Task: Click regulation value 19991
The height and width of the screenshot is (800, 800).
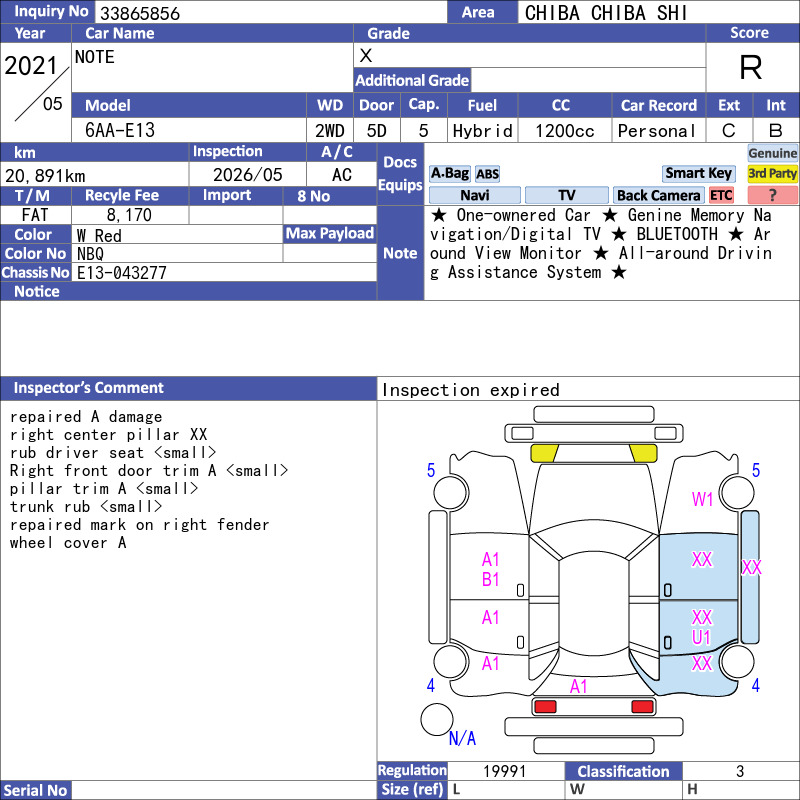Action: 505,771
